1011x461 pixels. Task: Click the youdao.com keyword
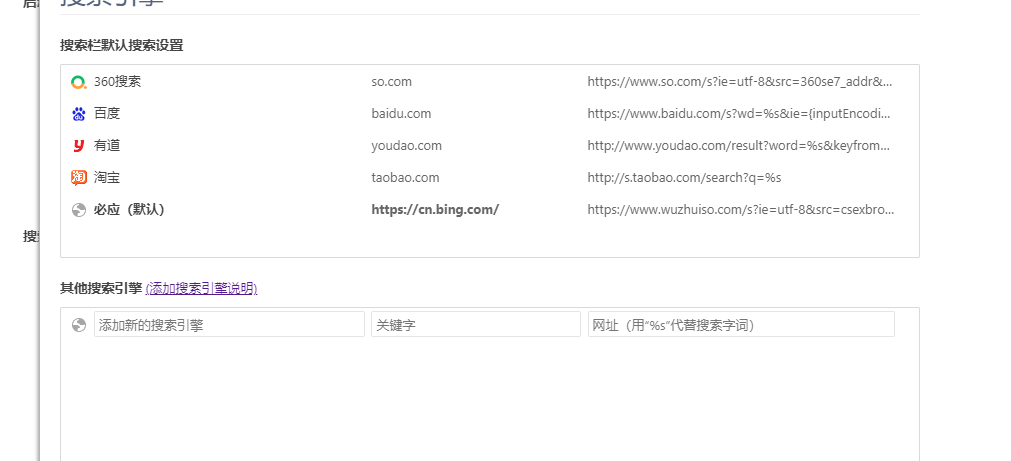407,146
